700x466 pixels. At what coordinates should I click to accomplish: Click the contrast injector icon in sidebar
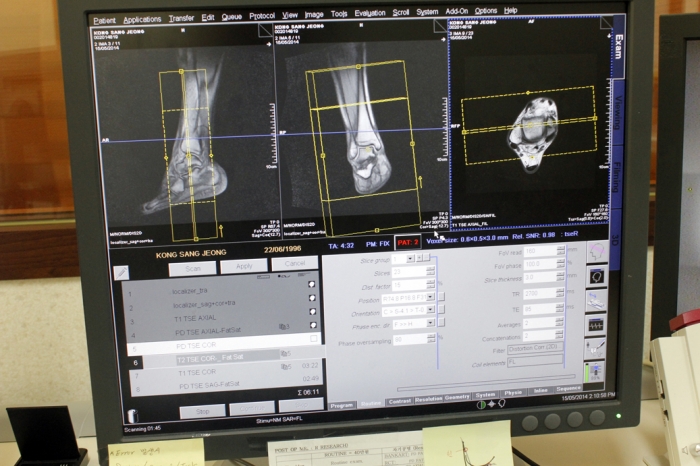point(596,348)
